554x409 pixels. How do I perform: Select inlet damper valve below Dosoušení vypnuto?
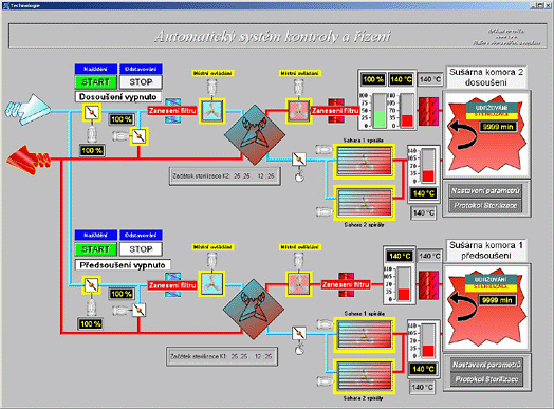pos(92,113)
